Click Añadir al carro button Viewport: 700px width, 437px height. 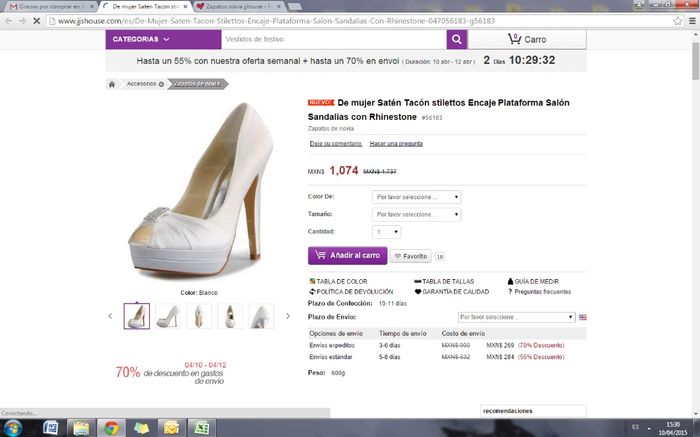[347, 256]
